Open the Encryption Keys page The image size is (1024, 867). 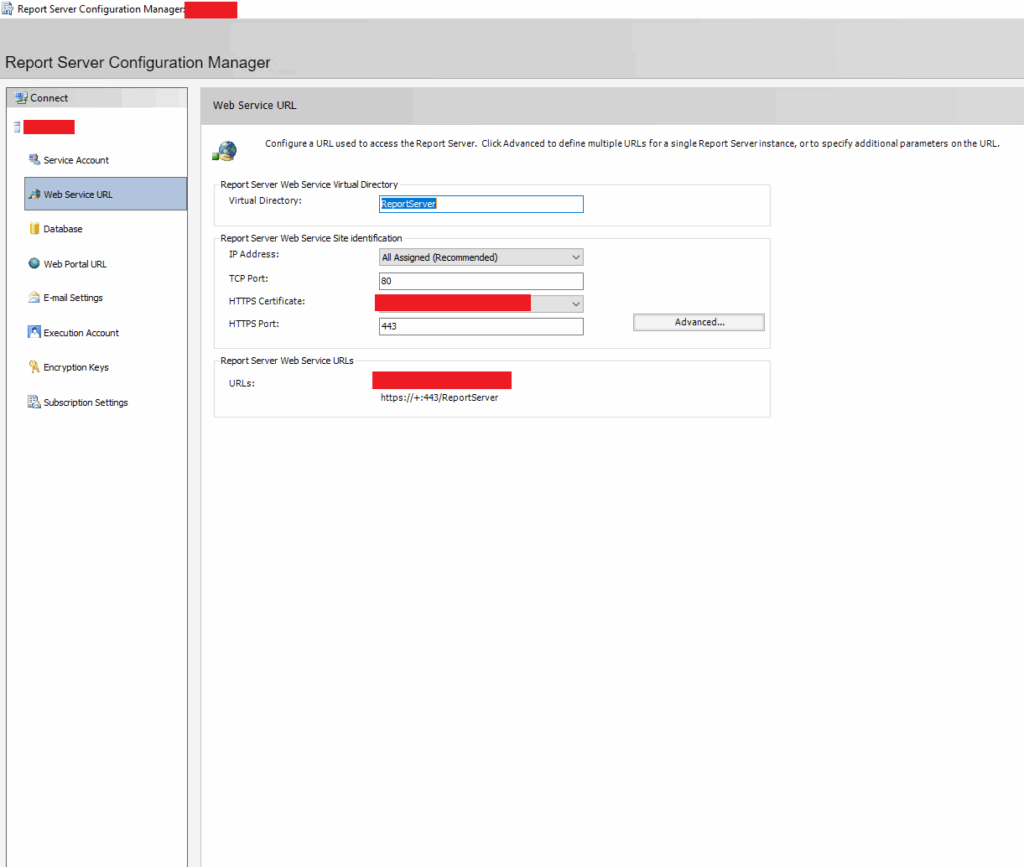[76, 368]
